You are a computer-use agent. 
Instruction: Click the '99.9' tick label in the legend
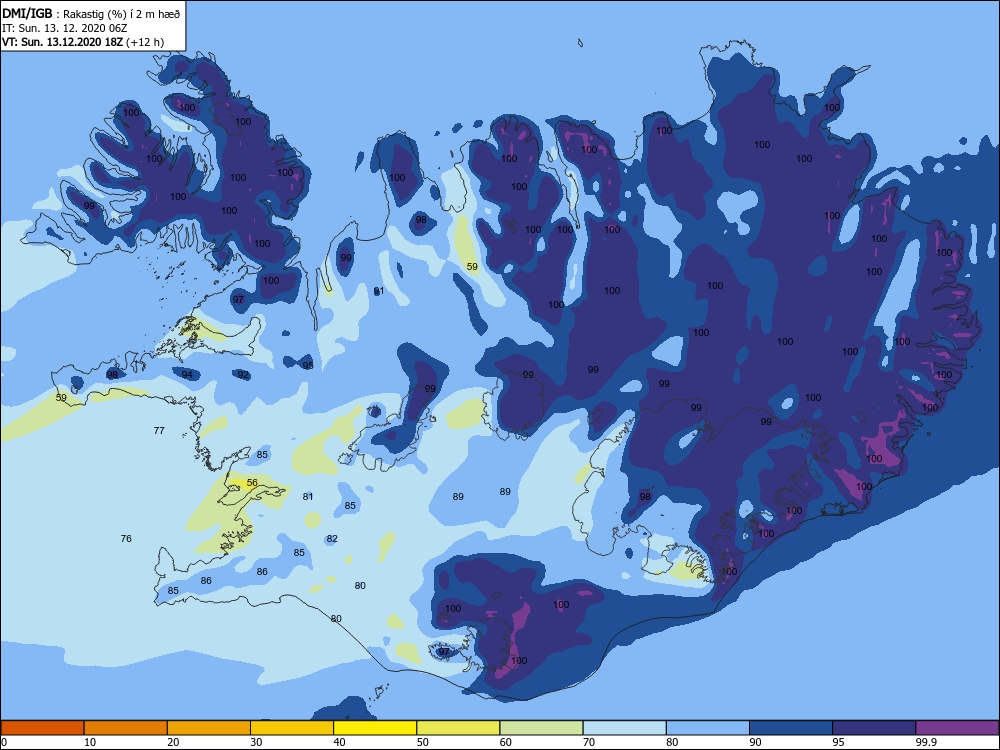[925, 742]
